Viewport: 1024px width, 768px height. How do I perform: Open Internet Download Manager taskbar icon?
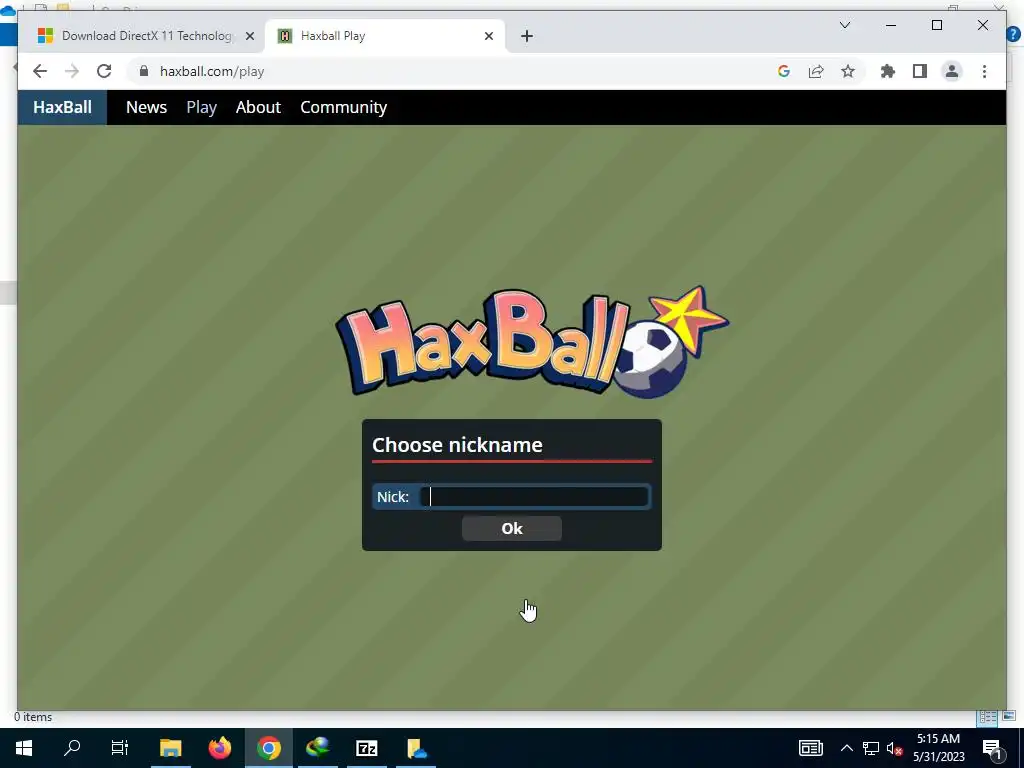click(x=317, y=748)
